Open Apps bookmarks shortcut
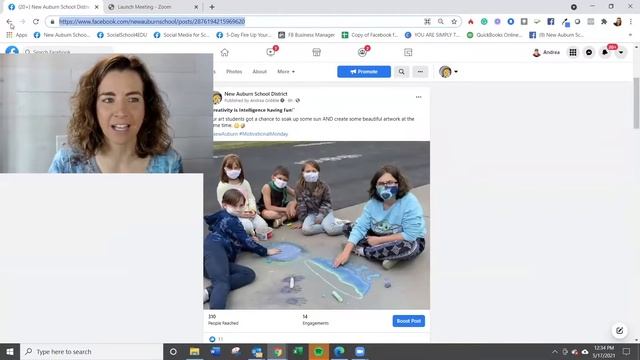The height and width of the screenshot is (360, 640). pos(17,35)
